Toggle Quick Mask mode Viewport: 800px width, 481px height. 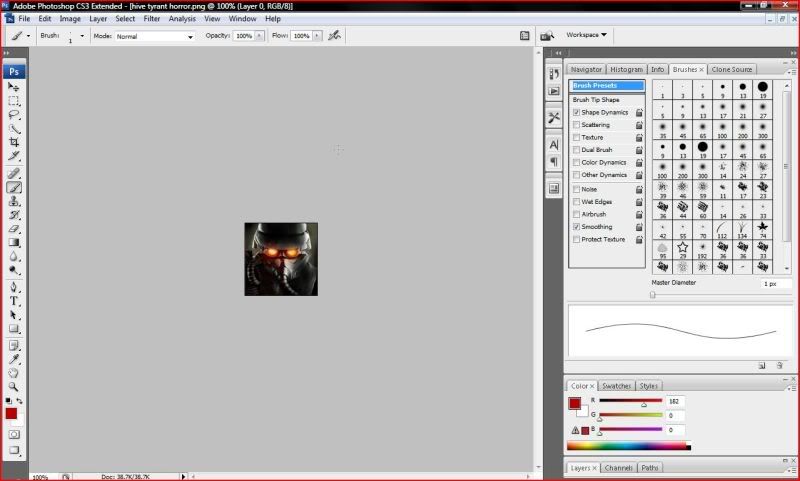tap(14, 435)
